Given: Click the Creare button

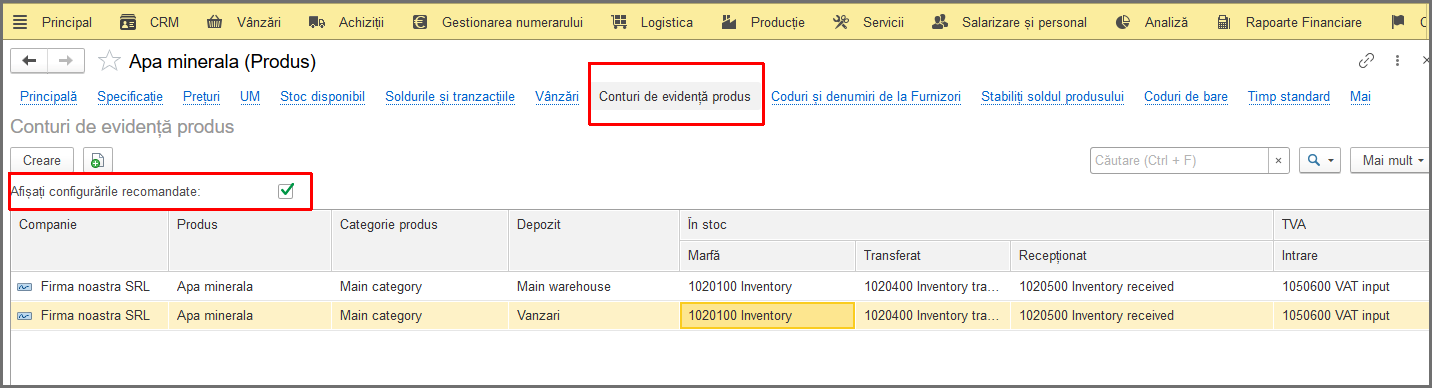Looking at the screenshot, I should click(x=42, y=160).
